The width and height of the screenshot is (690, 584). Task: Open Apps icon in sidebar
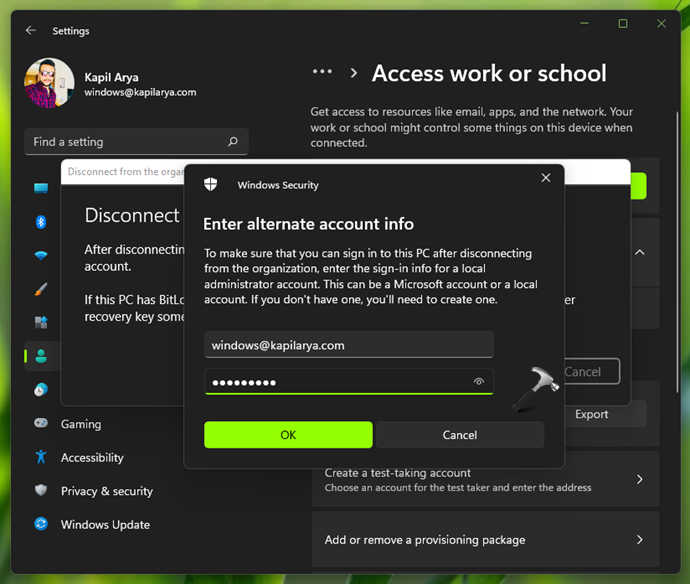pyautogui.click(x=41, y=323)
